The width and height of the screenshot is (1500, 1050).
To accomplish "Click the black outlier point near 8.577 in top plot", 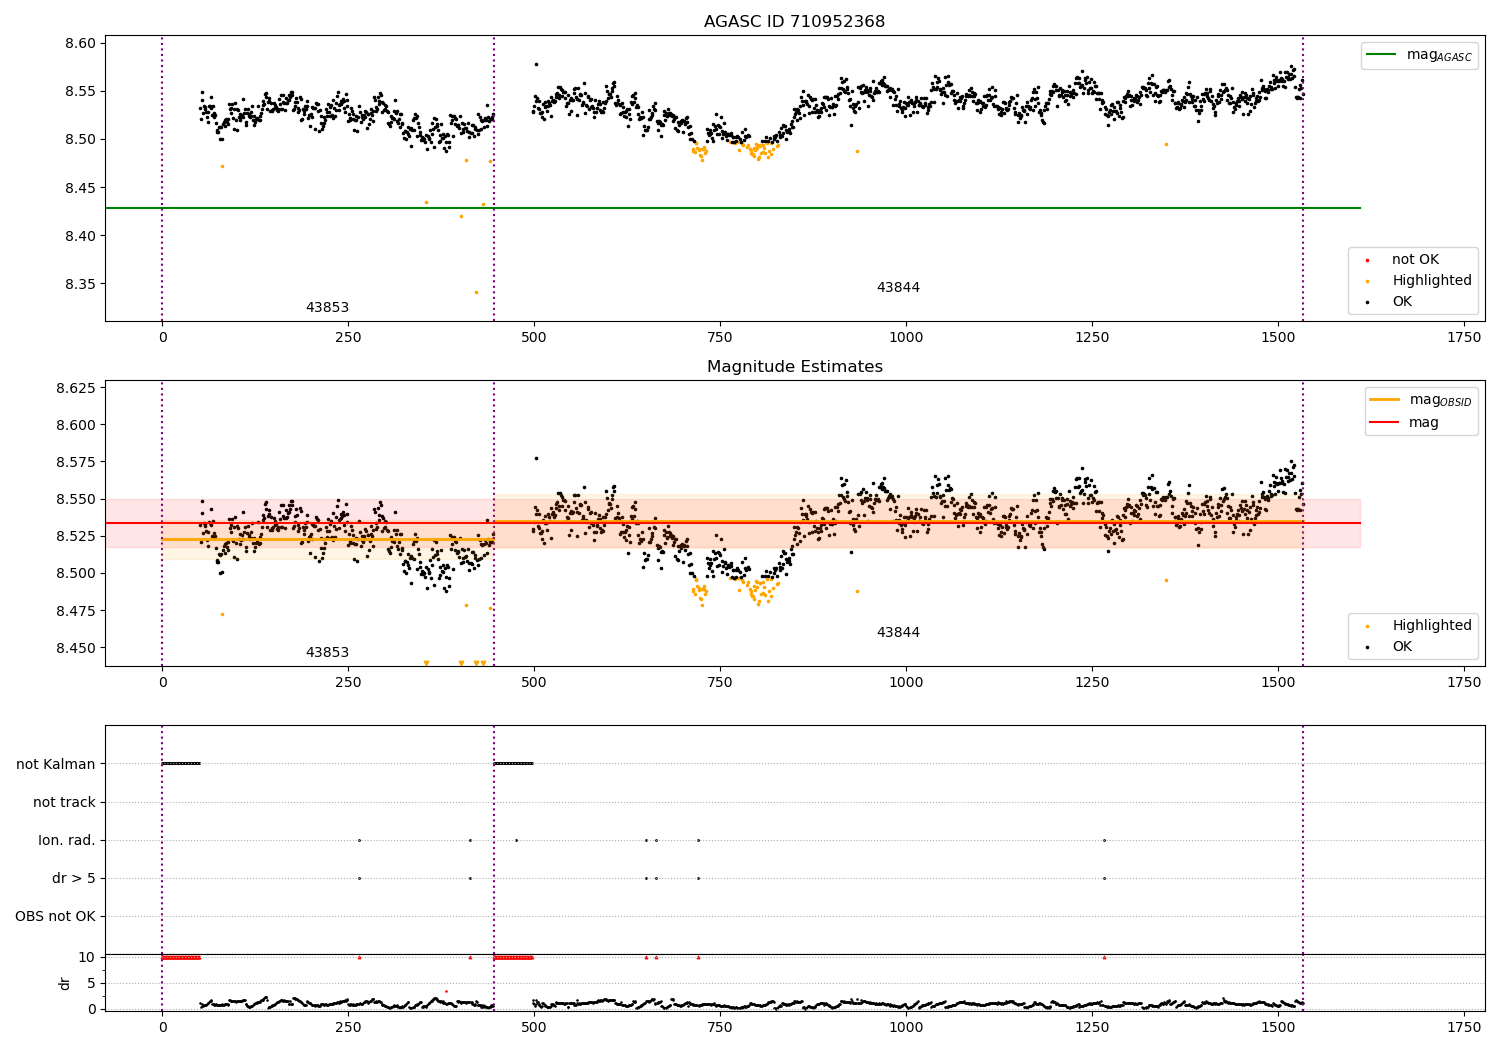I will [536, 64].
